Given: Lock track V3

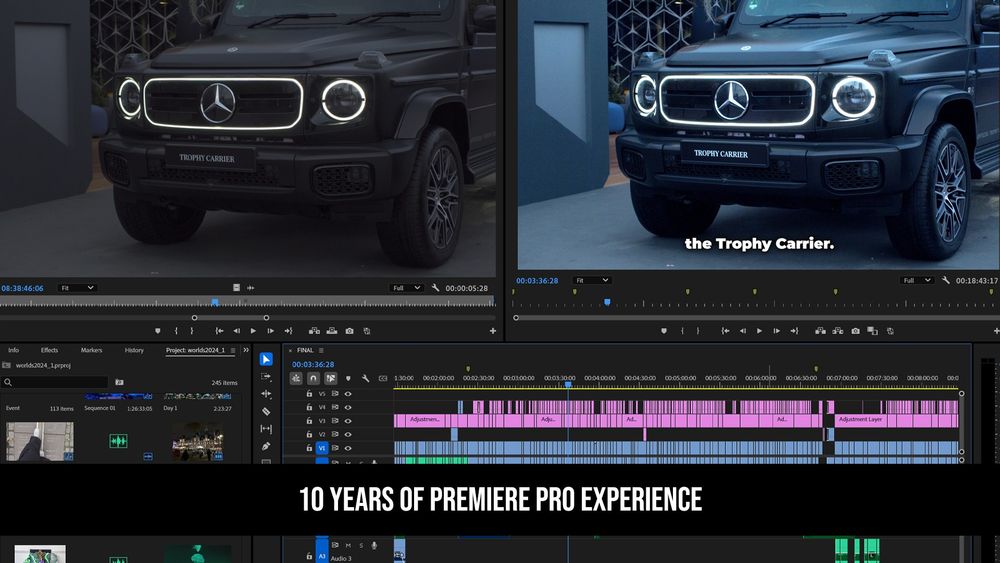Looking at the screenshot, I should pos(309,421).
